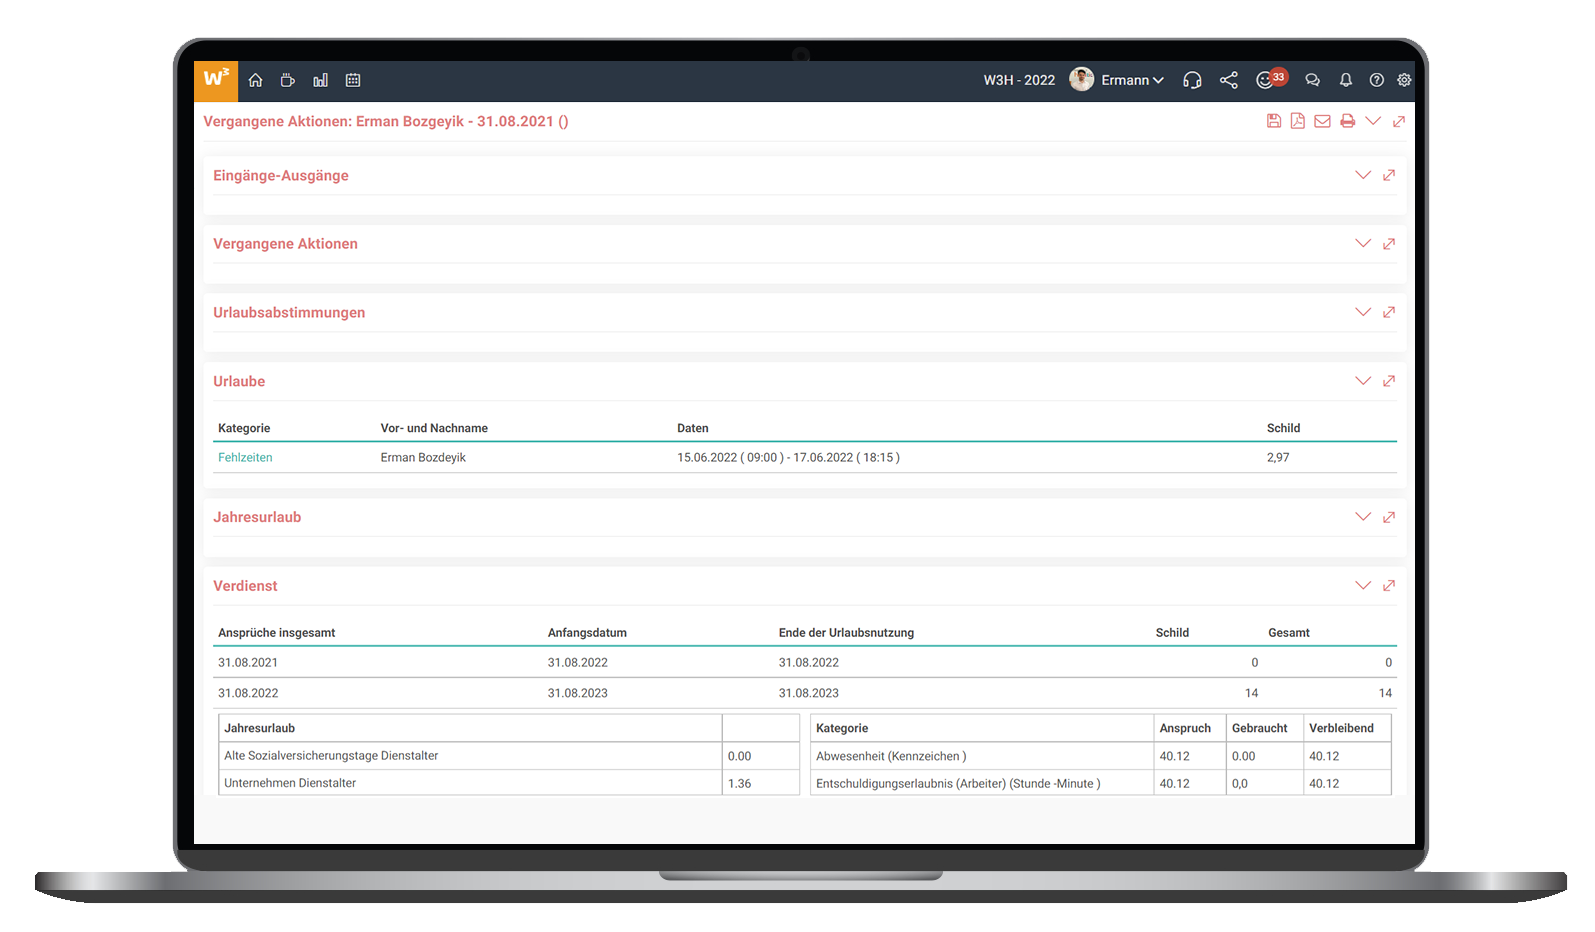The image size is (1595, 932).
Task: Open the help question mark icon
Action: pos(1377,80)
